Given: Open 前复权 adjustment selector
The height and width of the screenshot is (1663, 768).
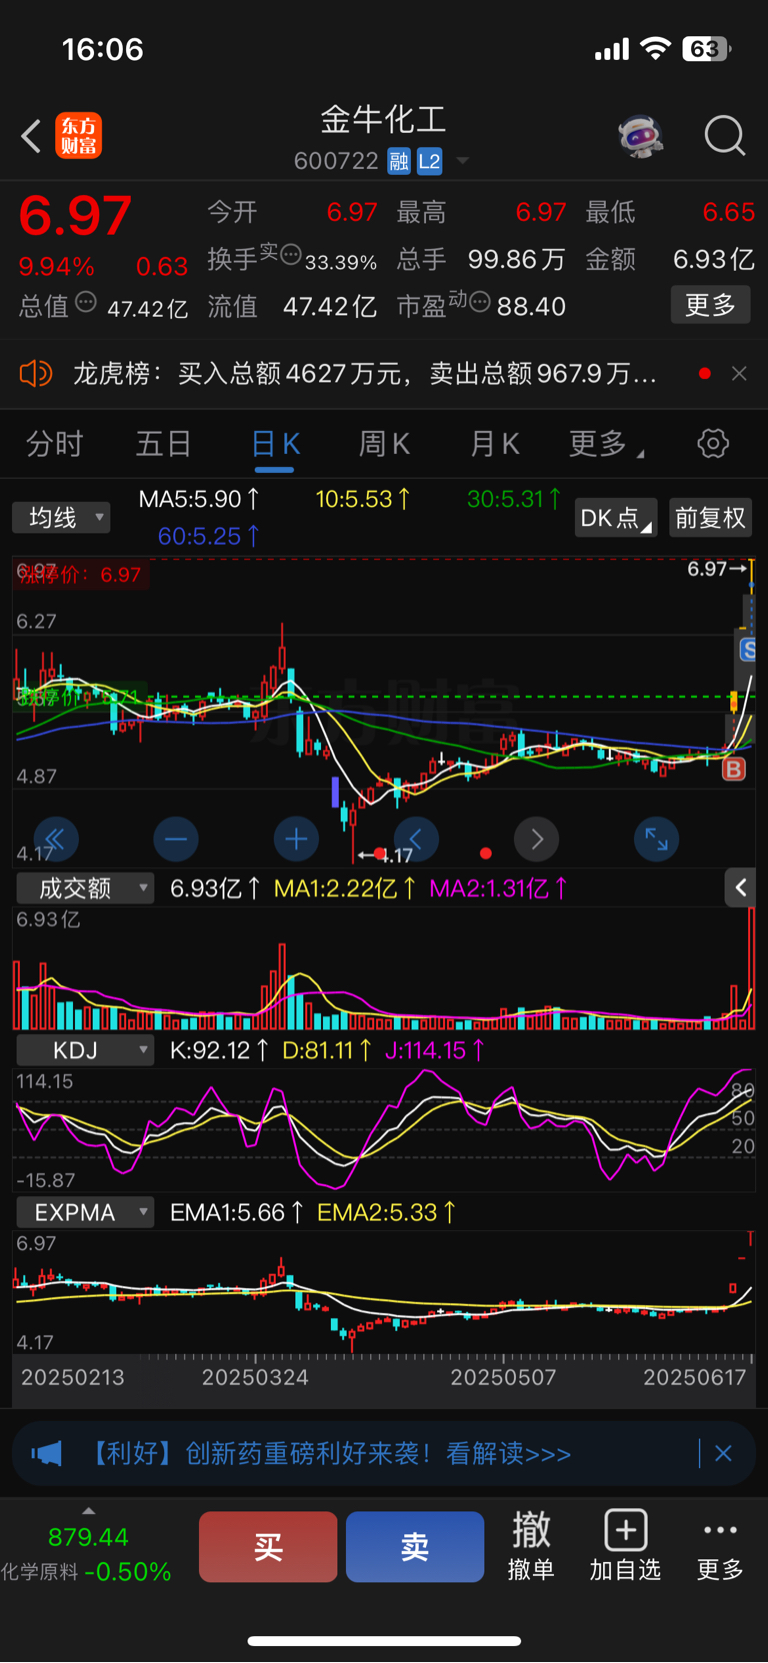Looking at the screenshot, I should (x=710, y=518).
